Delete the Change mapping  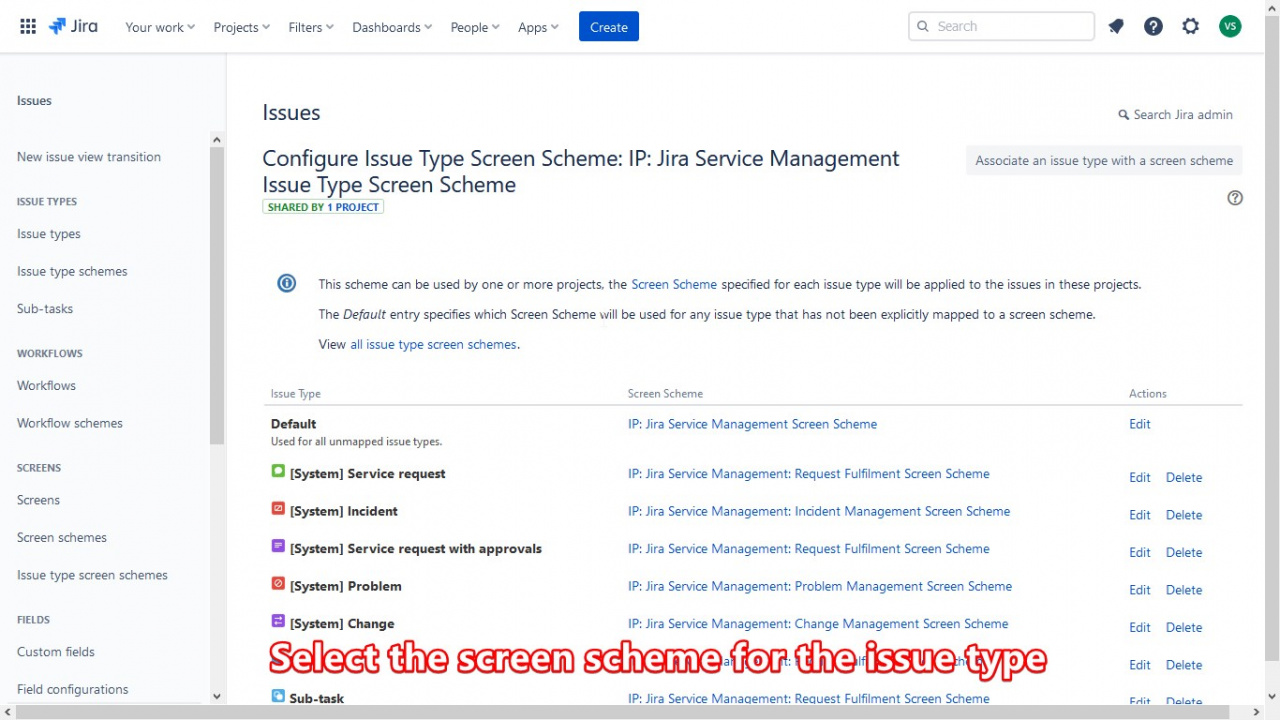[1184, 628]
